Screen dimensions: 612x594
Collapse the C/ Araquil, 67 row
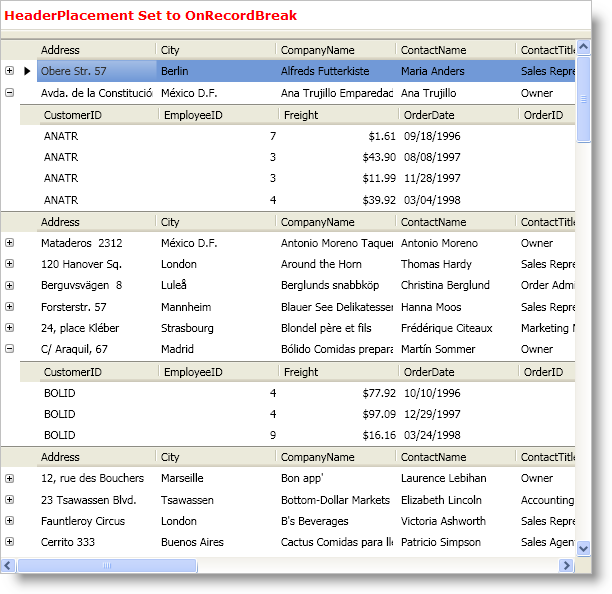coord(9,349)
